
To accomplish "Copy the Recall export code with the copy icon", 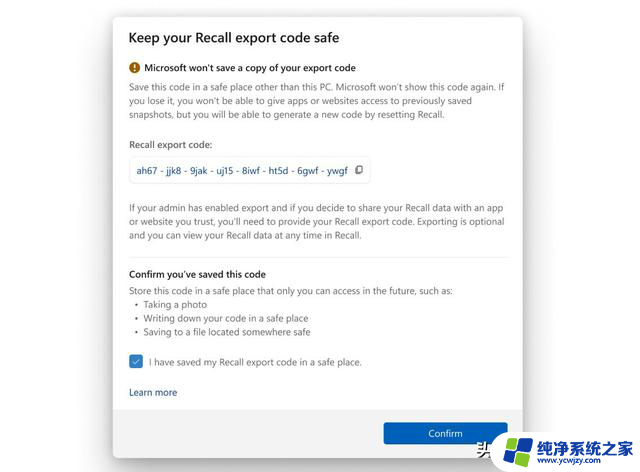I will pos(359,169).
